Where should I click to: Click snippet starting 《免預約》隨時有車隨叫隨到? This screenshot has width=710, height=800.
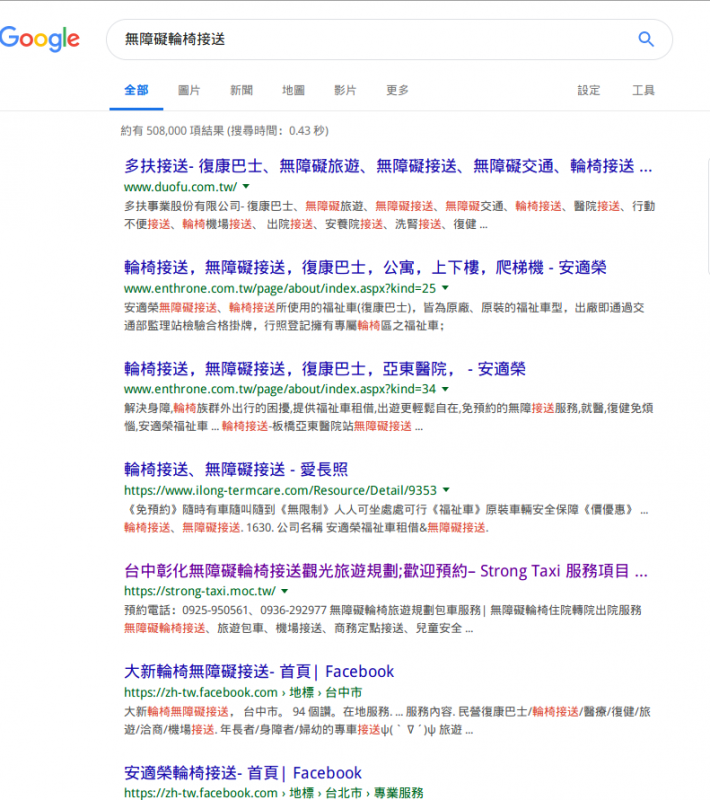(386, 518)
